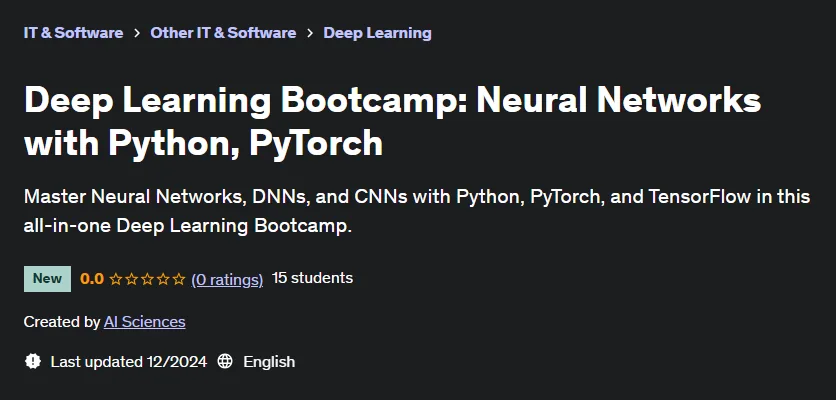Click the Last updated 12/2024 text

tap(128, 362)
